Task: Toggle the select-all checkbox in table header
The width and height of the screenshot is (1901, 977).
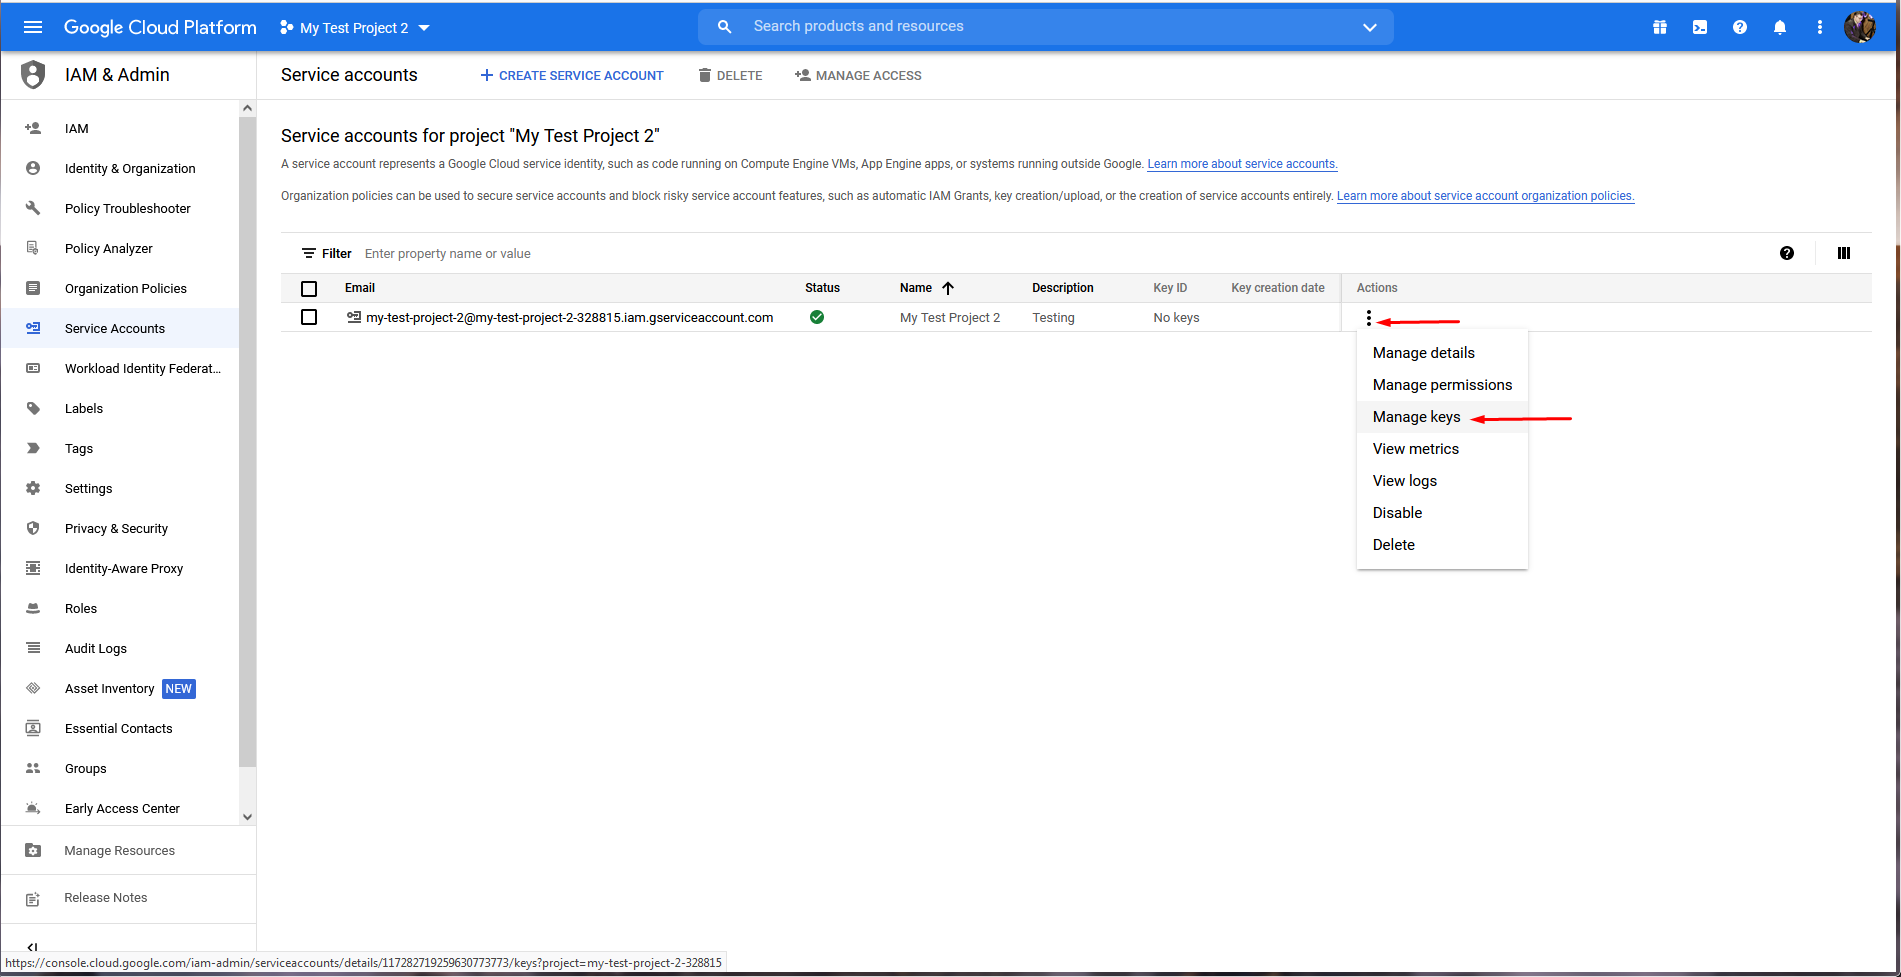Action: (309, 289)
